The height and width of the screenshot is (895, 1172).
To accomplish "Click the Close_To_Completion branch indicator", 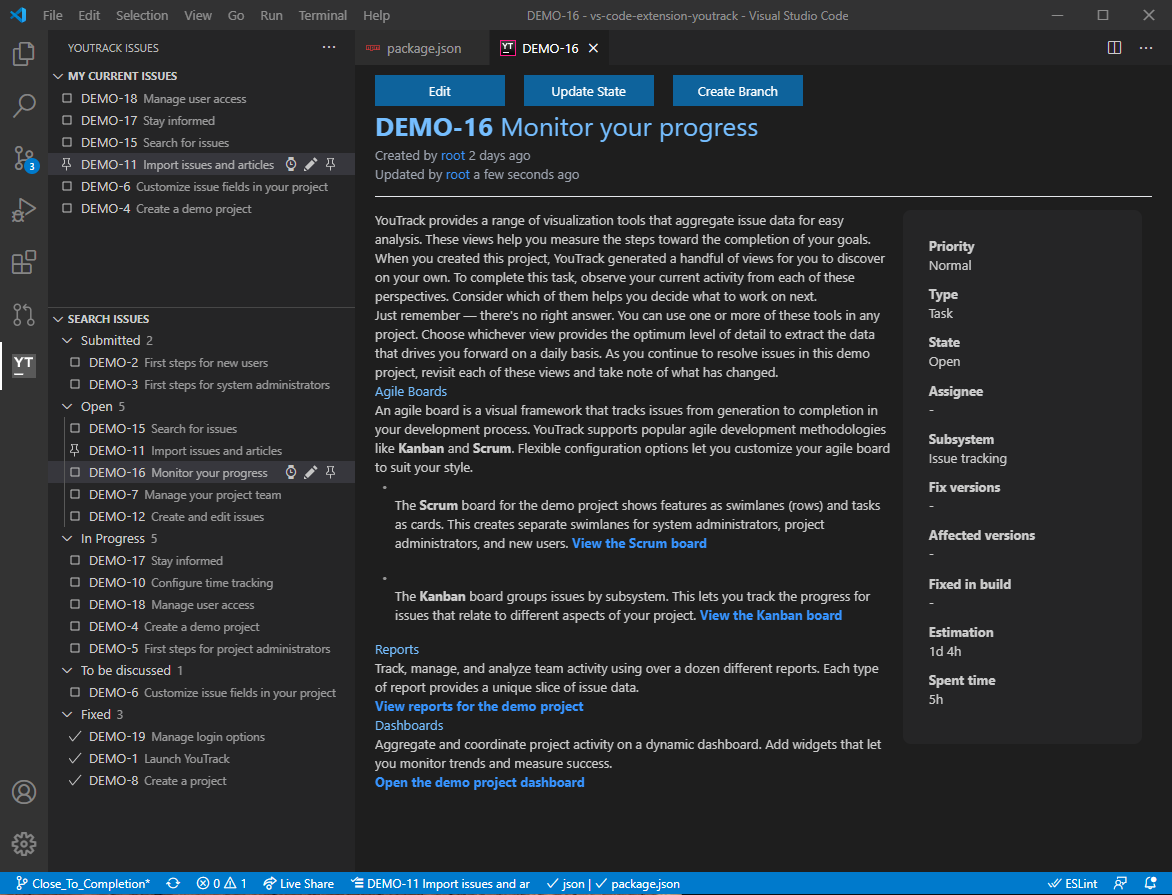I will [83, 884].
